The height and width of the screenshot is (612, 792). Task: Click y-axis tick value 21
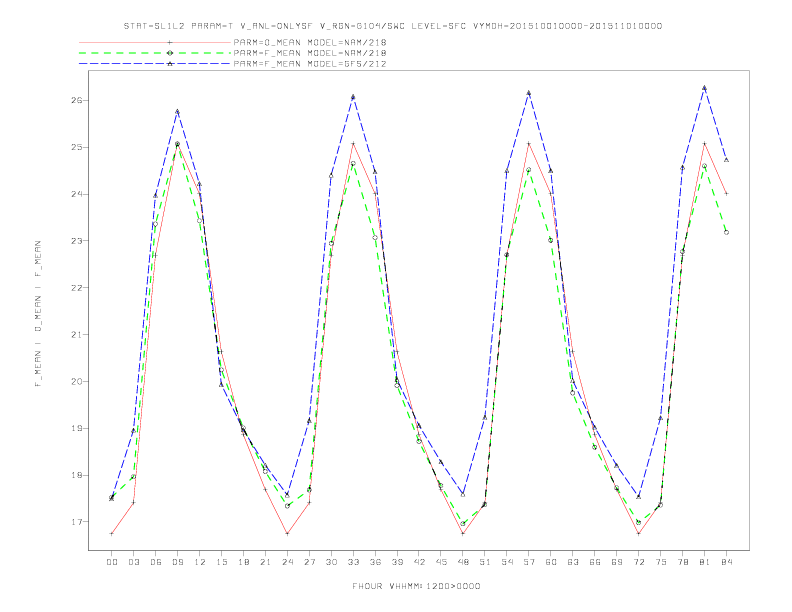pyautogui.click(x=77, y=335)
